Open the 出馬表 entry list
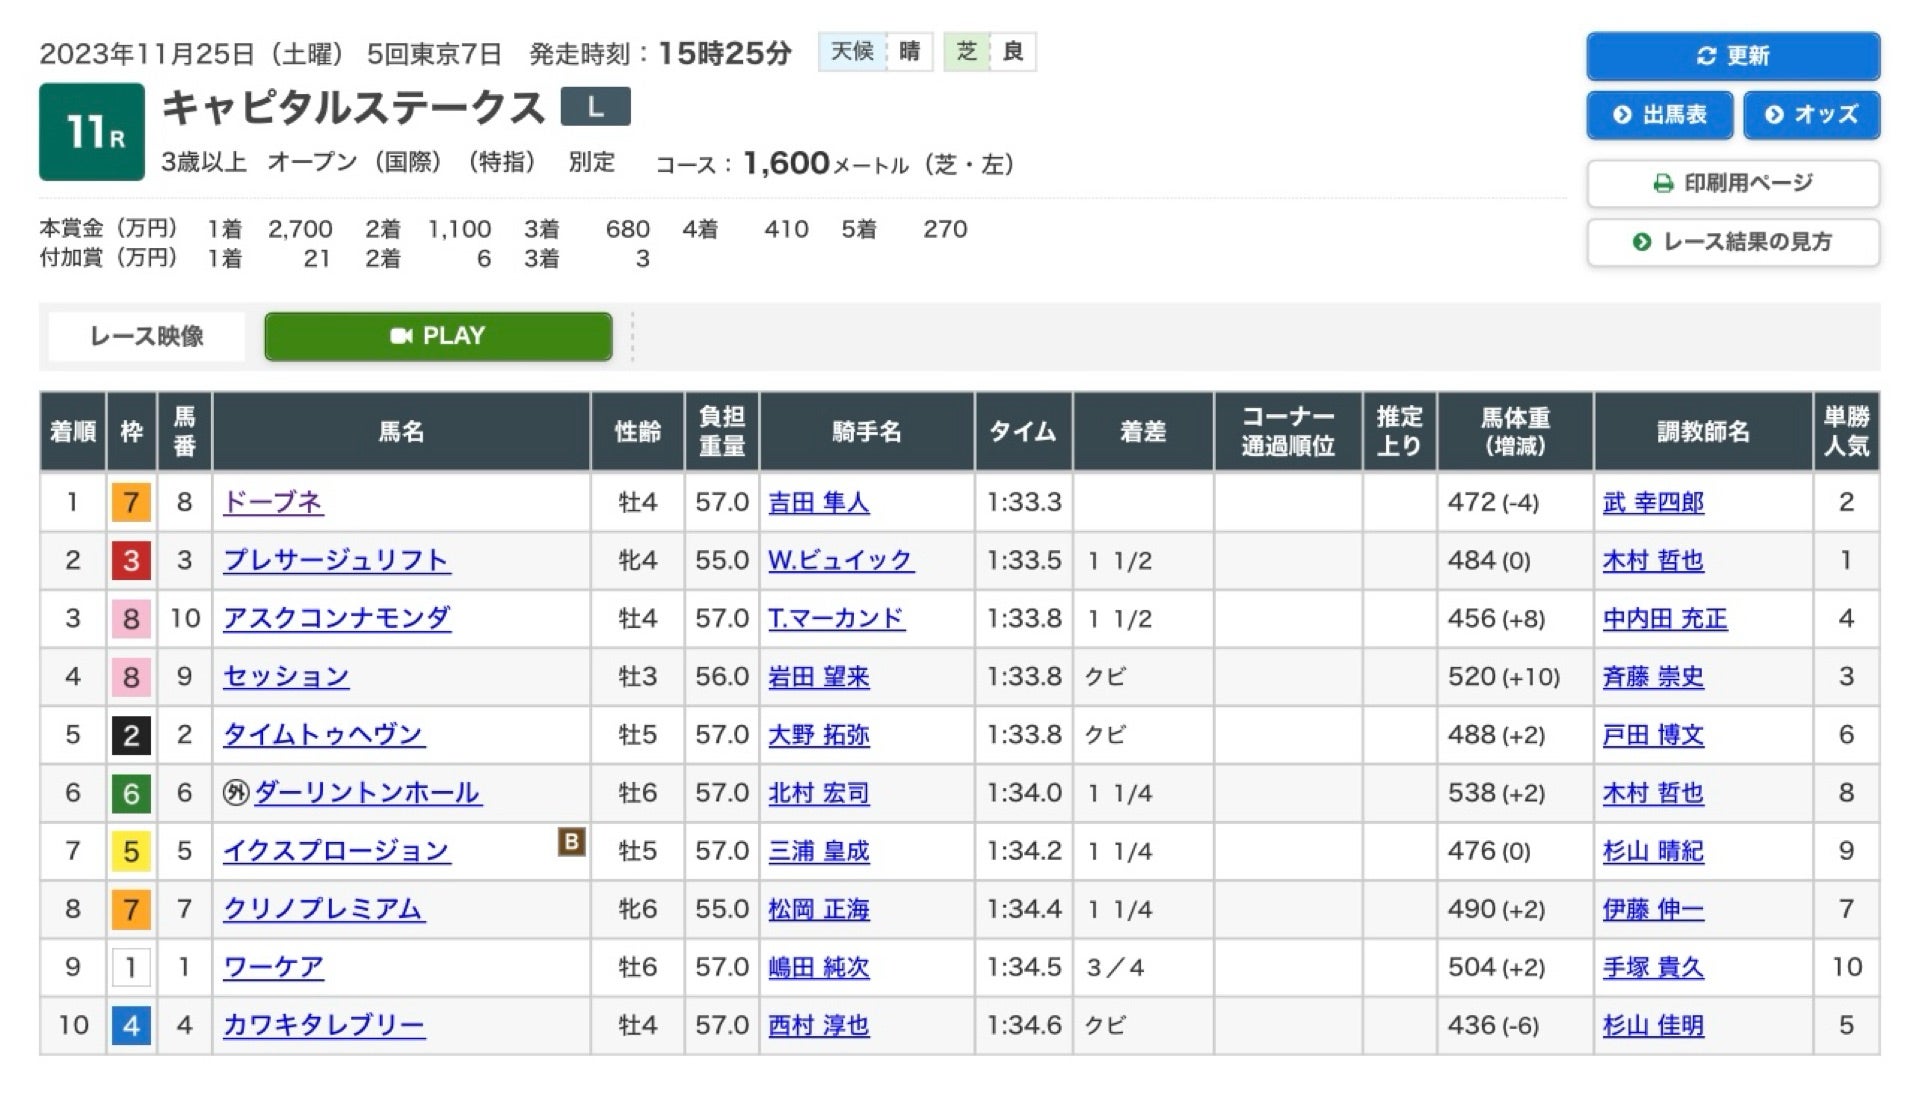Image resolution: width=1920 pixels, height=1101 pixels. (1660, 115)
